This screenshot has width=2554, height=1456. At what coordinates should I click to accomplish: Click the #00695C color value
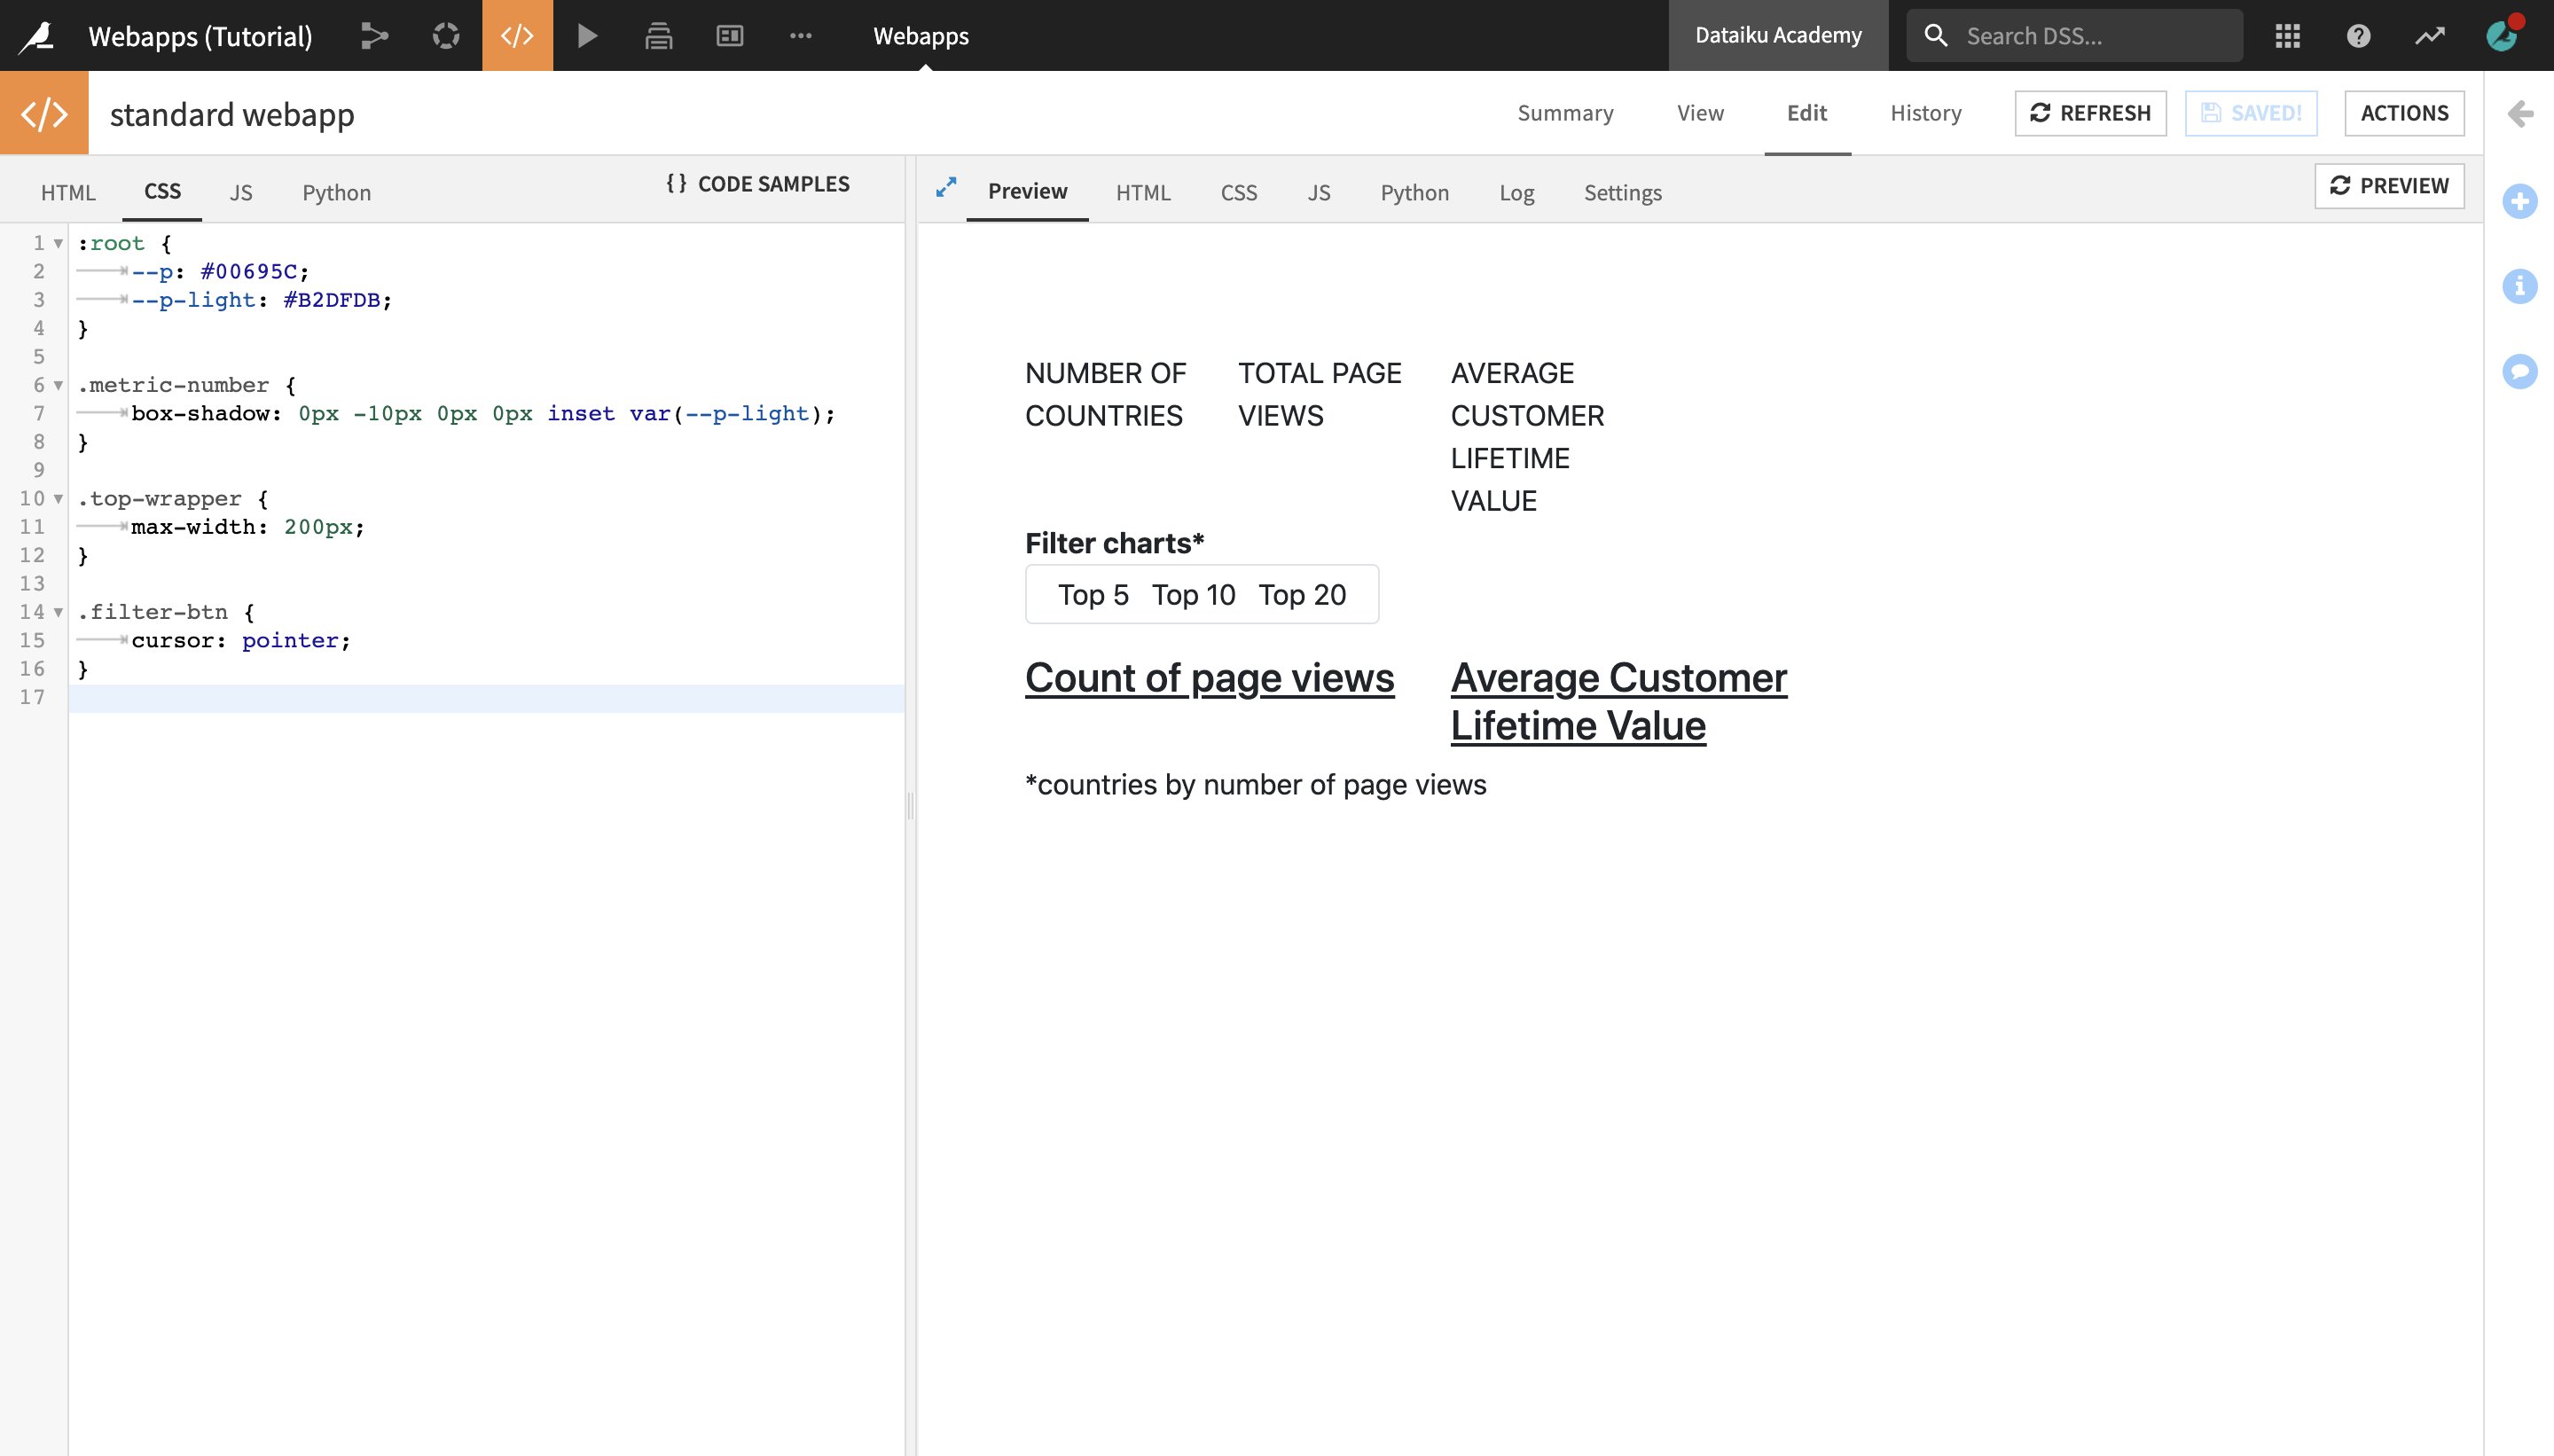tap(248, 271)
